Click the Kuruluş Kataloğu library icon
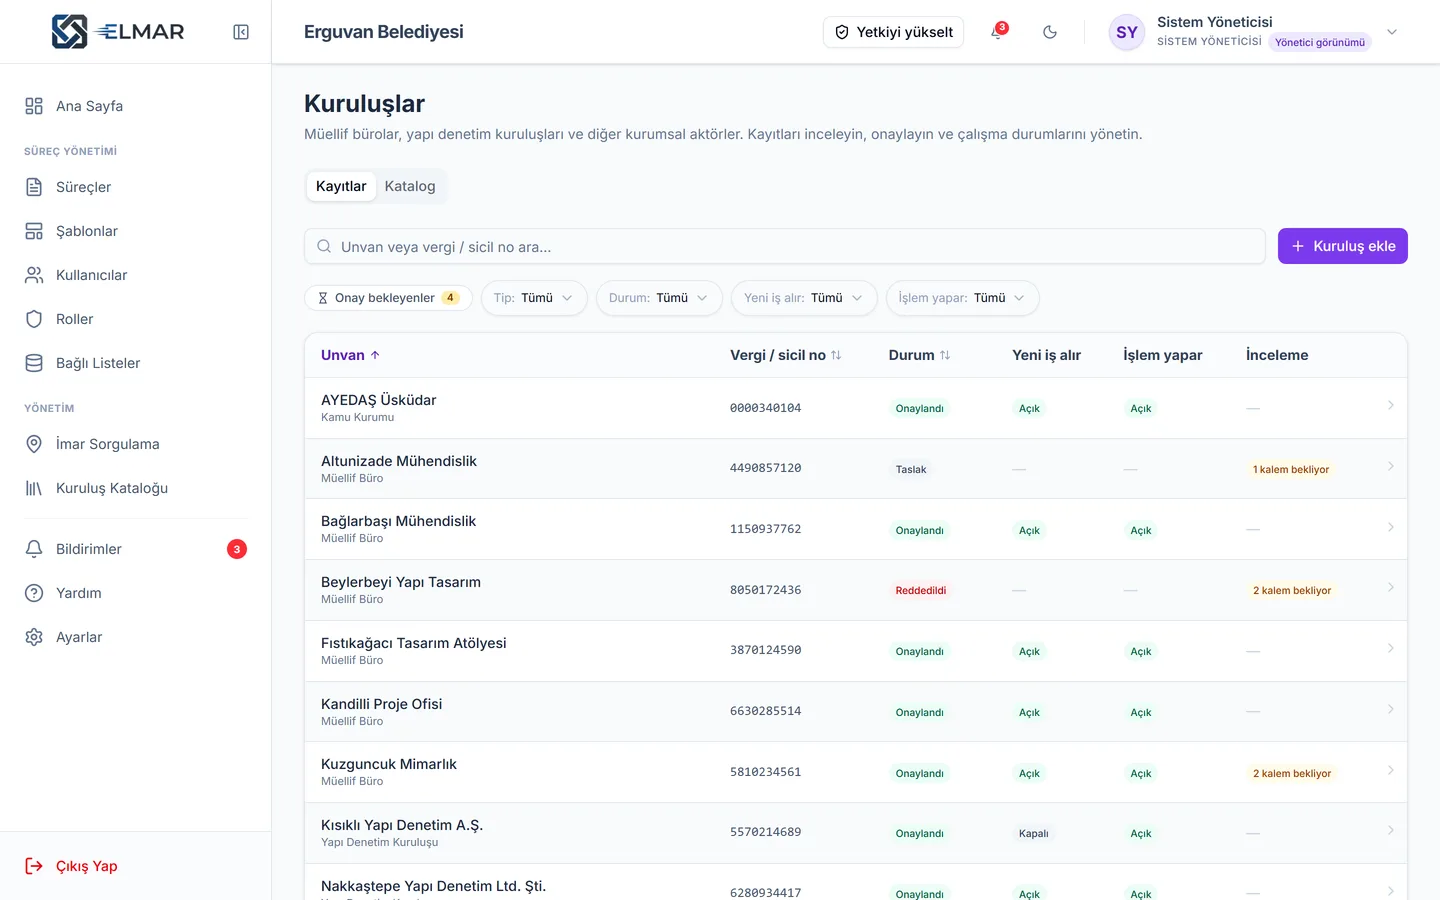Viewport: 1440px width, 900px height. [34, 488]
